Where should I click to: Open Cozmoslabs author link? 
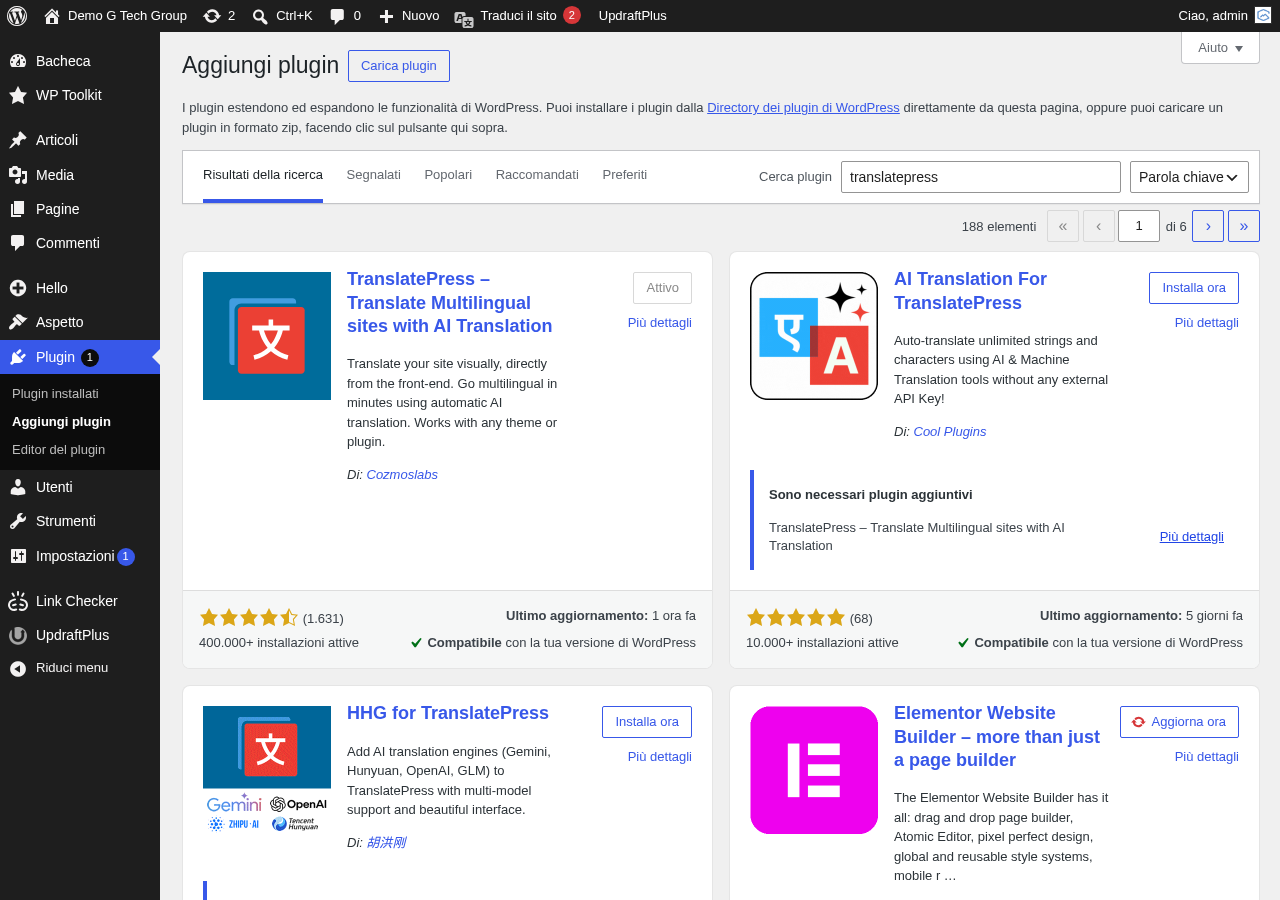tap(402, 474)
